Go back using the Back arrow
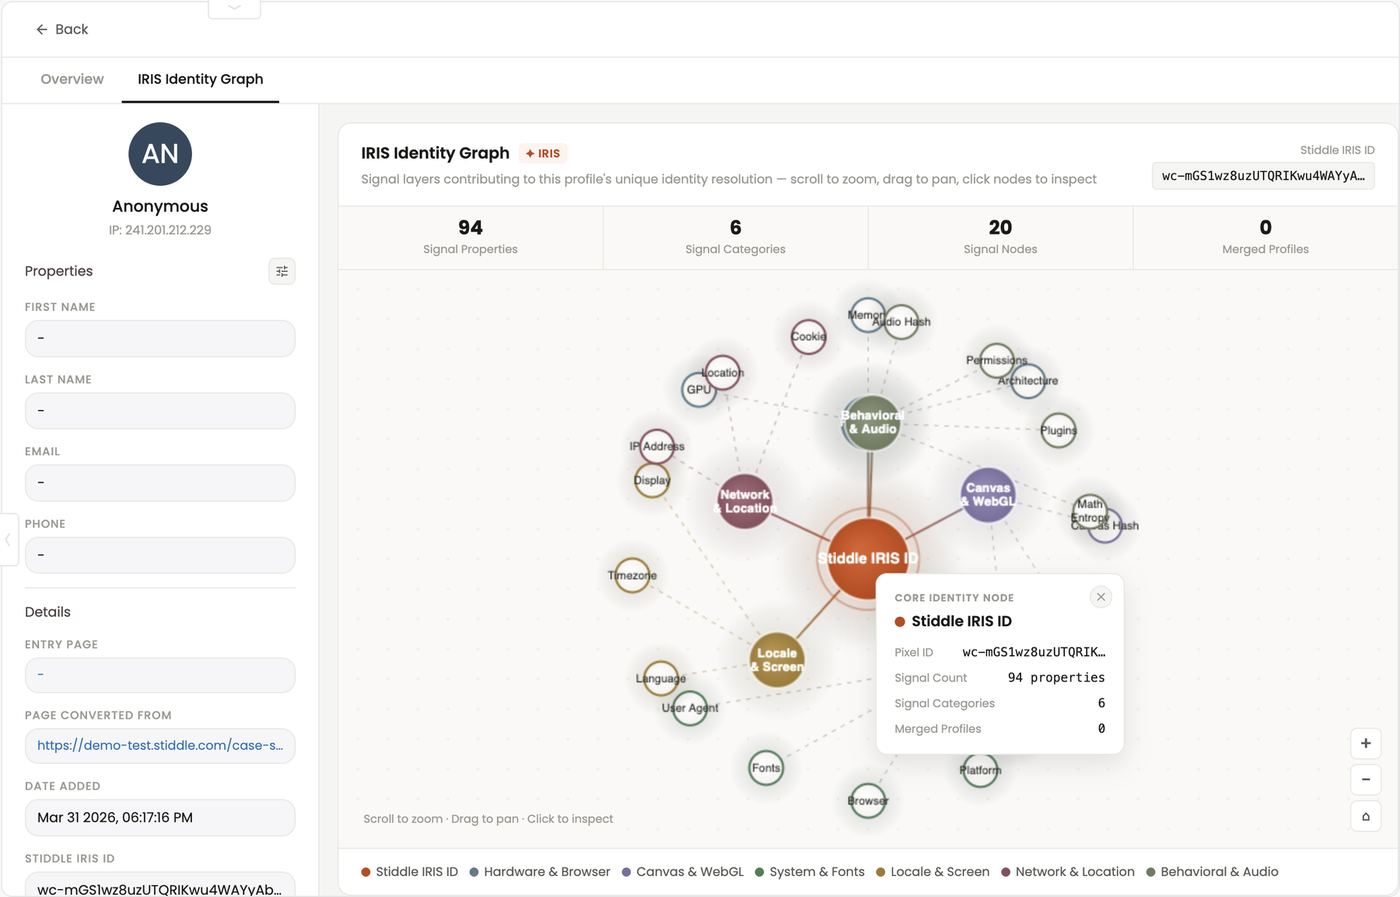 (62, 29)
